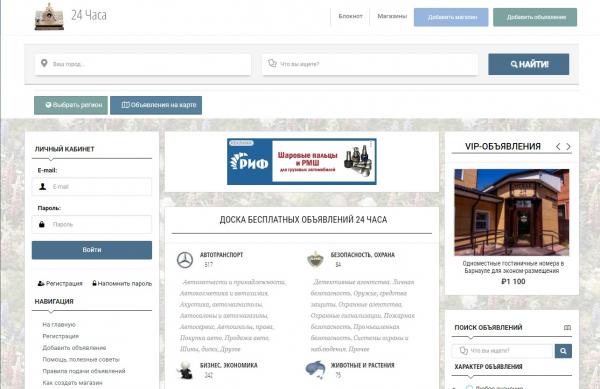The image size is (600, 389).
Task: Click the Войти login button
Action: [x=92, y=250]
